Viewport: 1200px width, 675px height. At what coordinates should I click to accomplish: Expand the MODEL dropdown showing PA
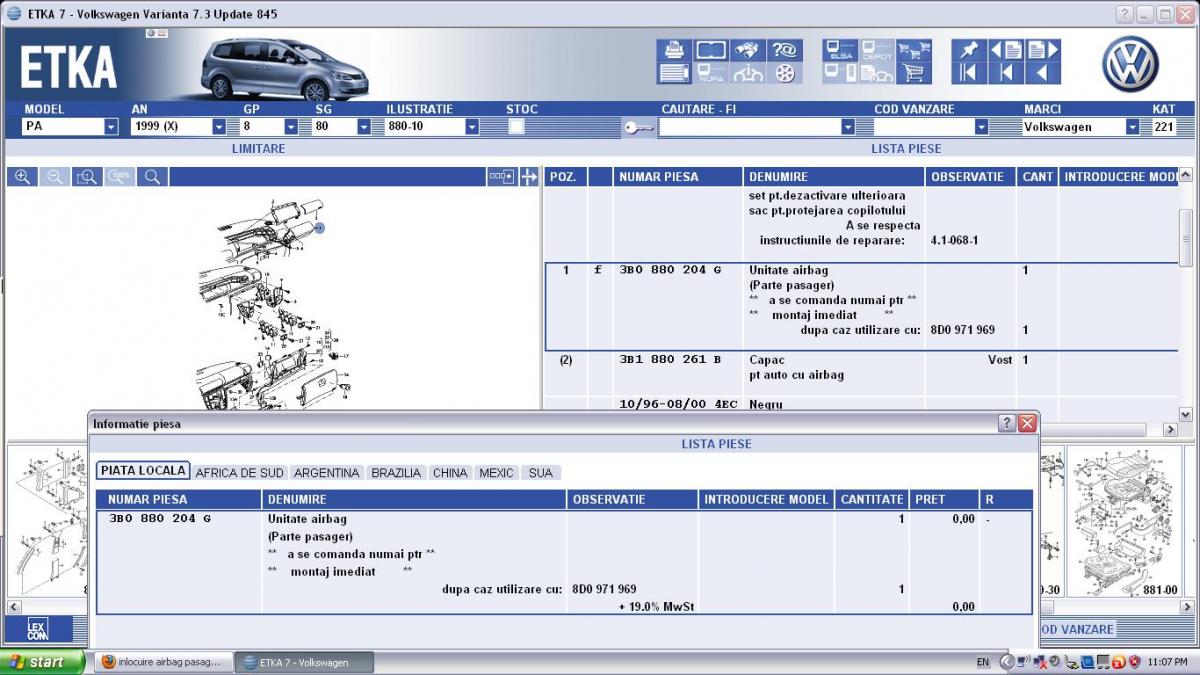click(110, 127)
